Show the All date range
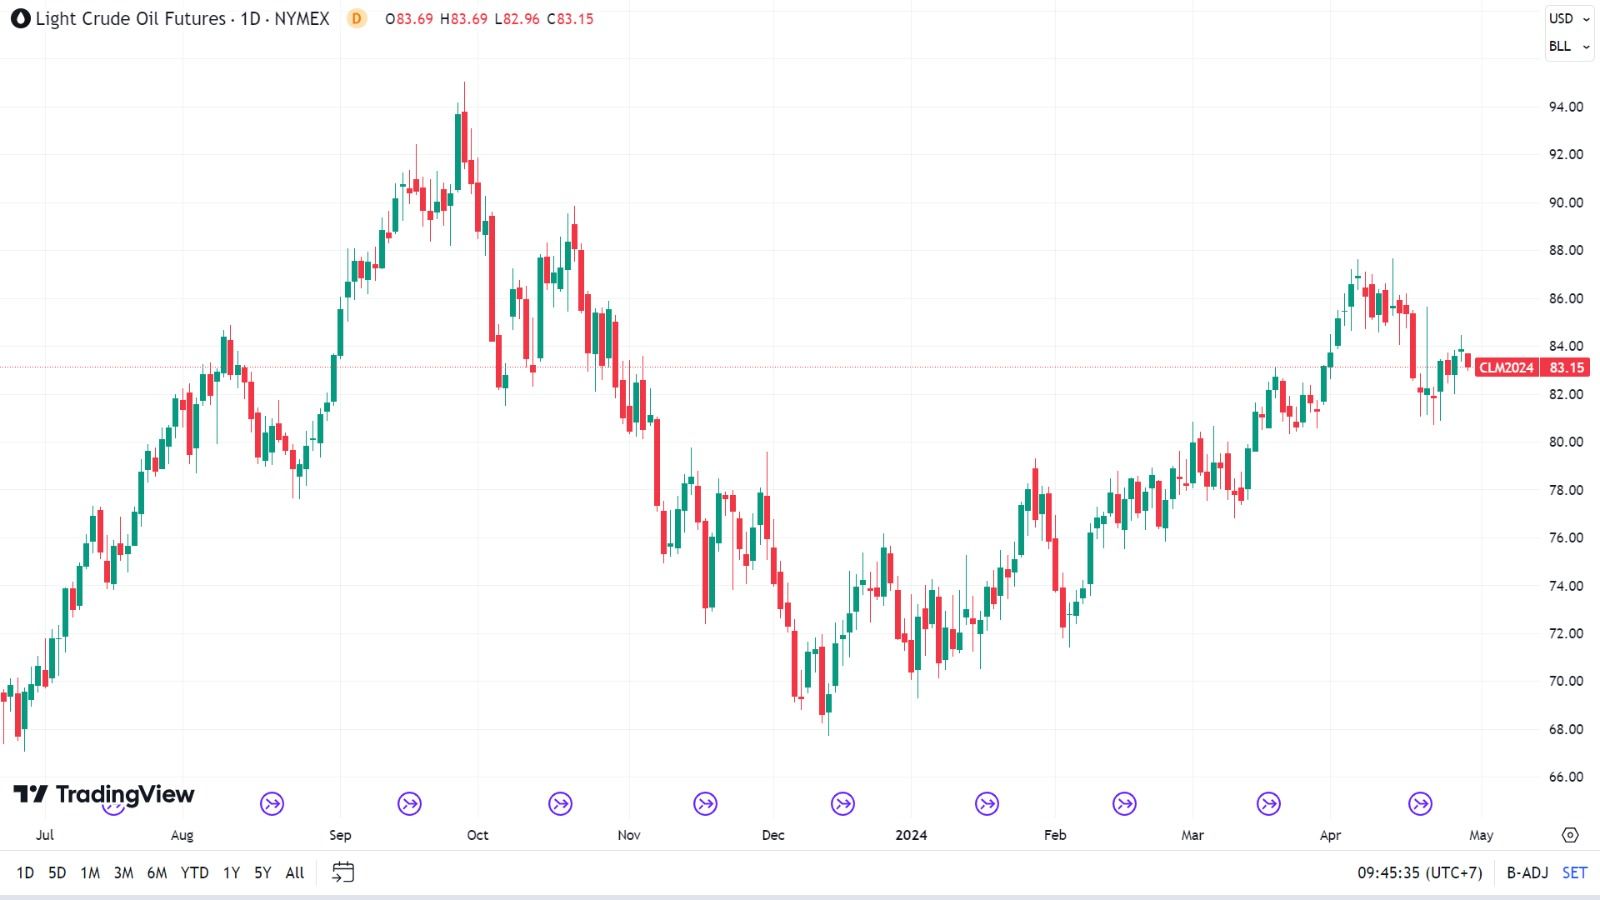 295,873
